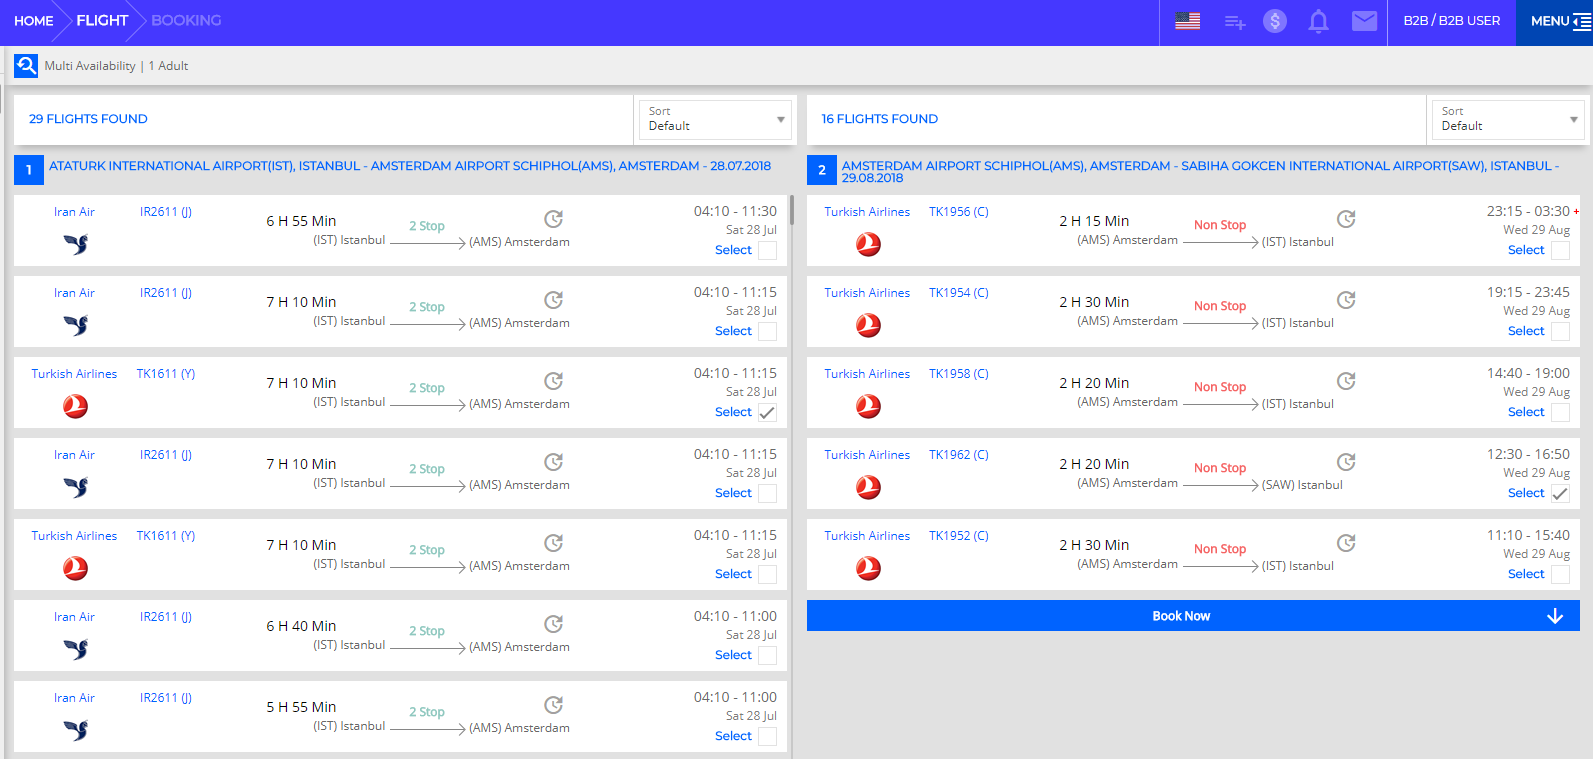Click the TK1954 (C) flight number link
The height and width of the screenshot is (759, 1593).
[958, 293]
